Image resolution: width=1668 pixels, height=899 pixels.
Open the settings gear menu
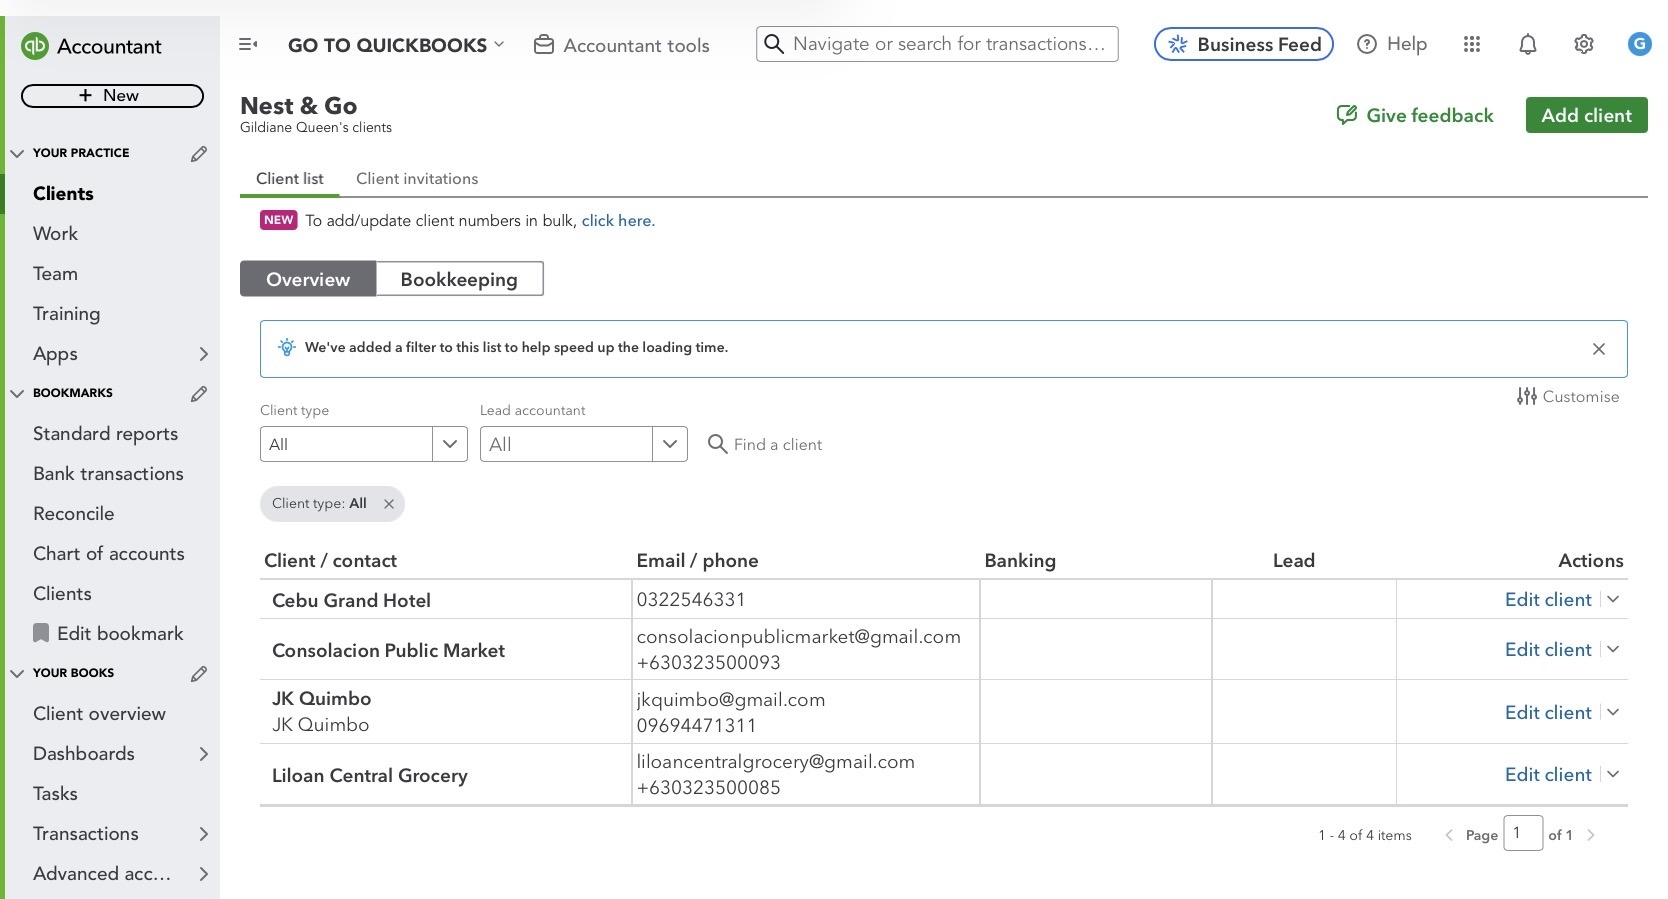click(1583, 44)
